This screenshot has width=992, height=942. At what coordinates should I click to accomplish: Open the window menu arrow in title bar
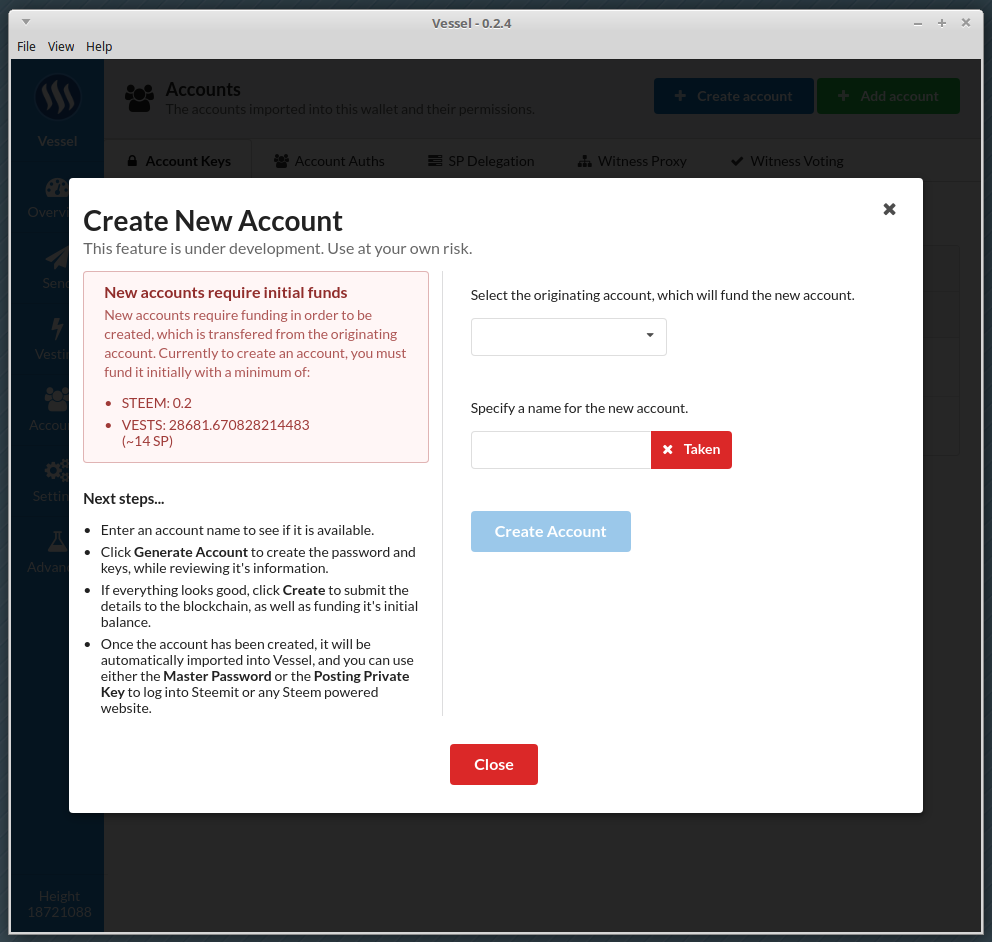coord(26,22)
